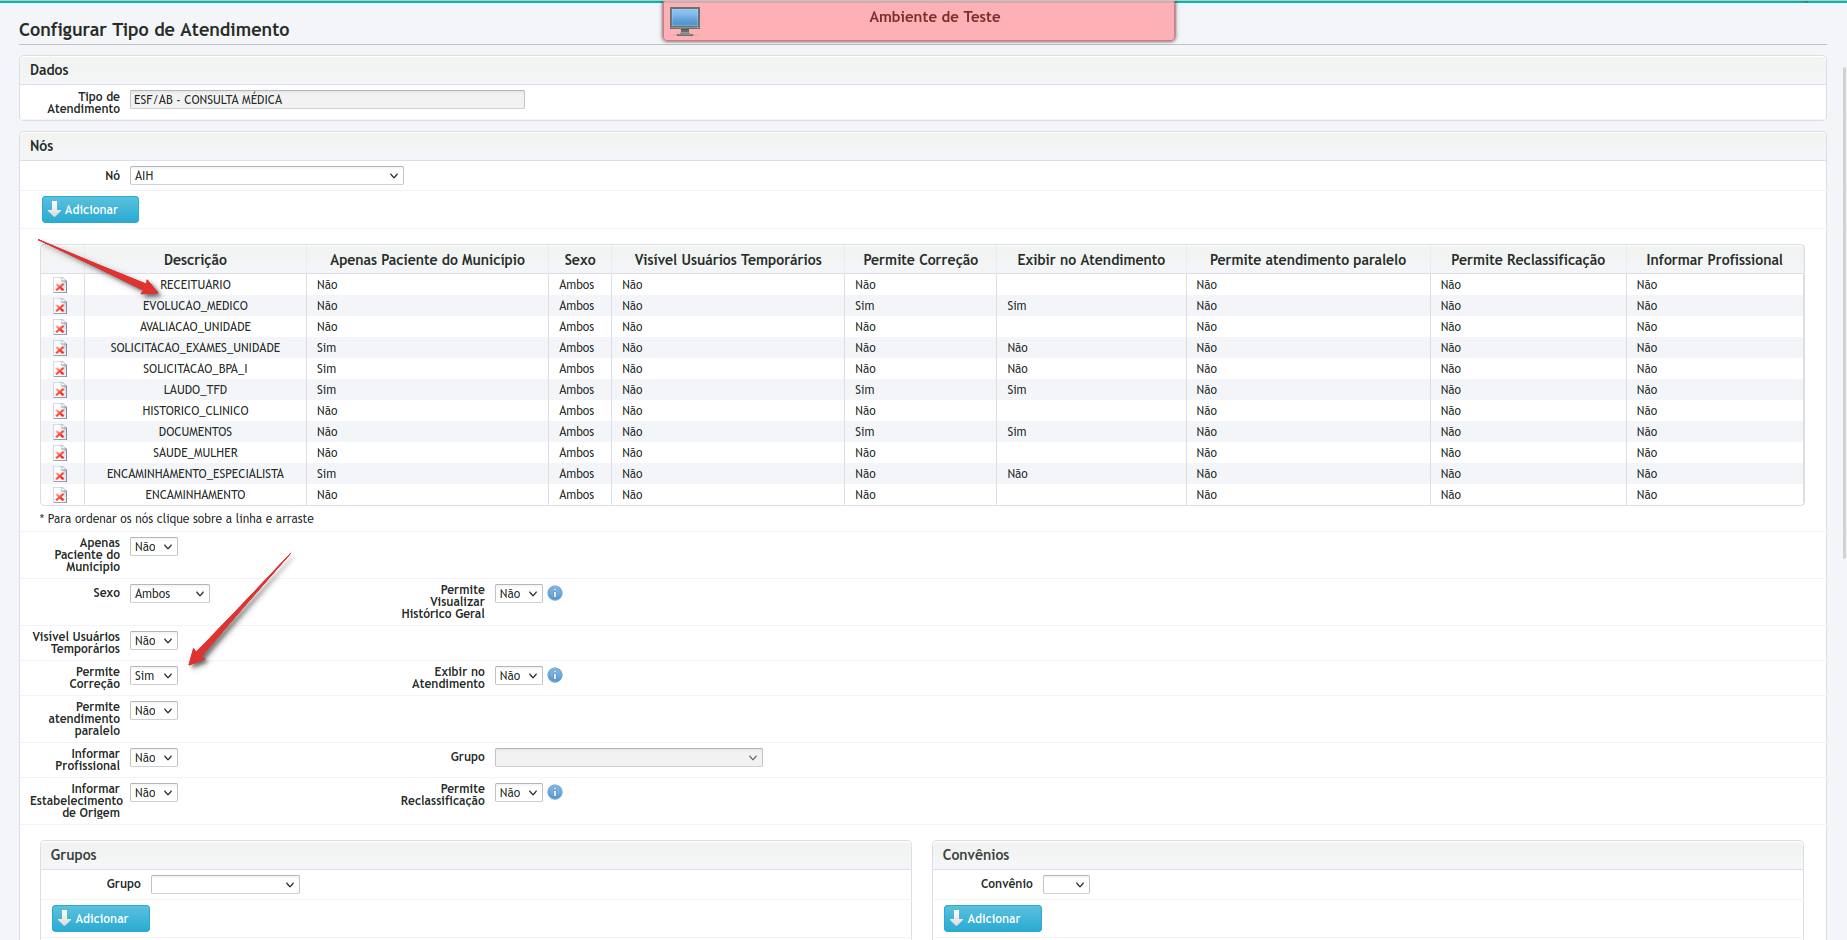Click the Permite Correção column header
Viewport: 1847px width, 940px height.
pyautogui.click(x=920, y=260)
